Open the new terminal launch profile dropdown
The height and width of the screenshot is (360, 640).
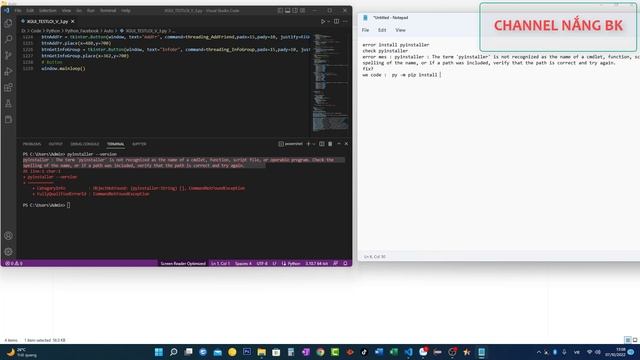pos(313,144)
